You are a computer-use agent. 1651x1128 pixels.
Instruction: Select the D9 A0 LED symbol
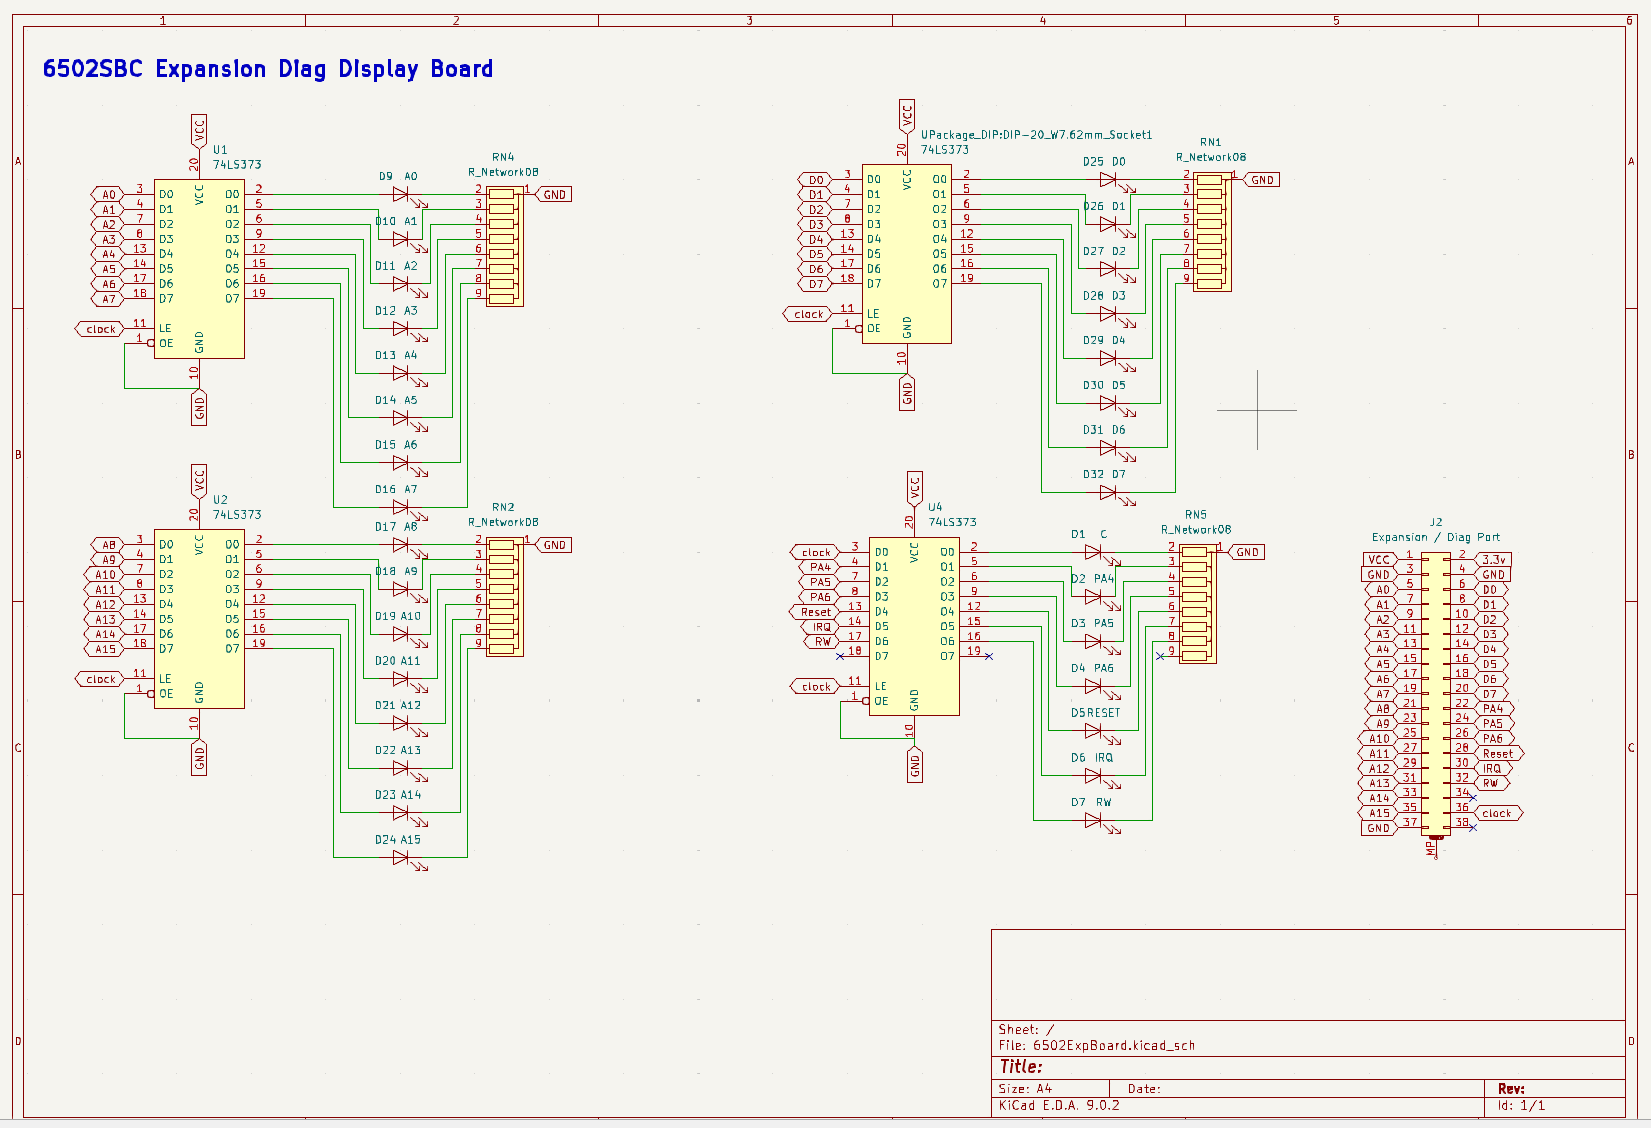(x=401, y=195)
